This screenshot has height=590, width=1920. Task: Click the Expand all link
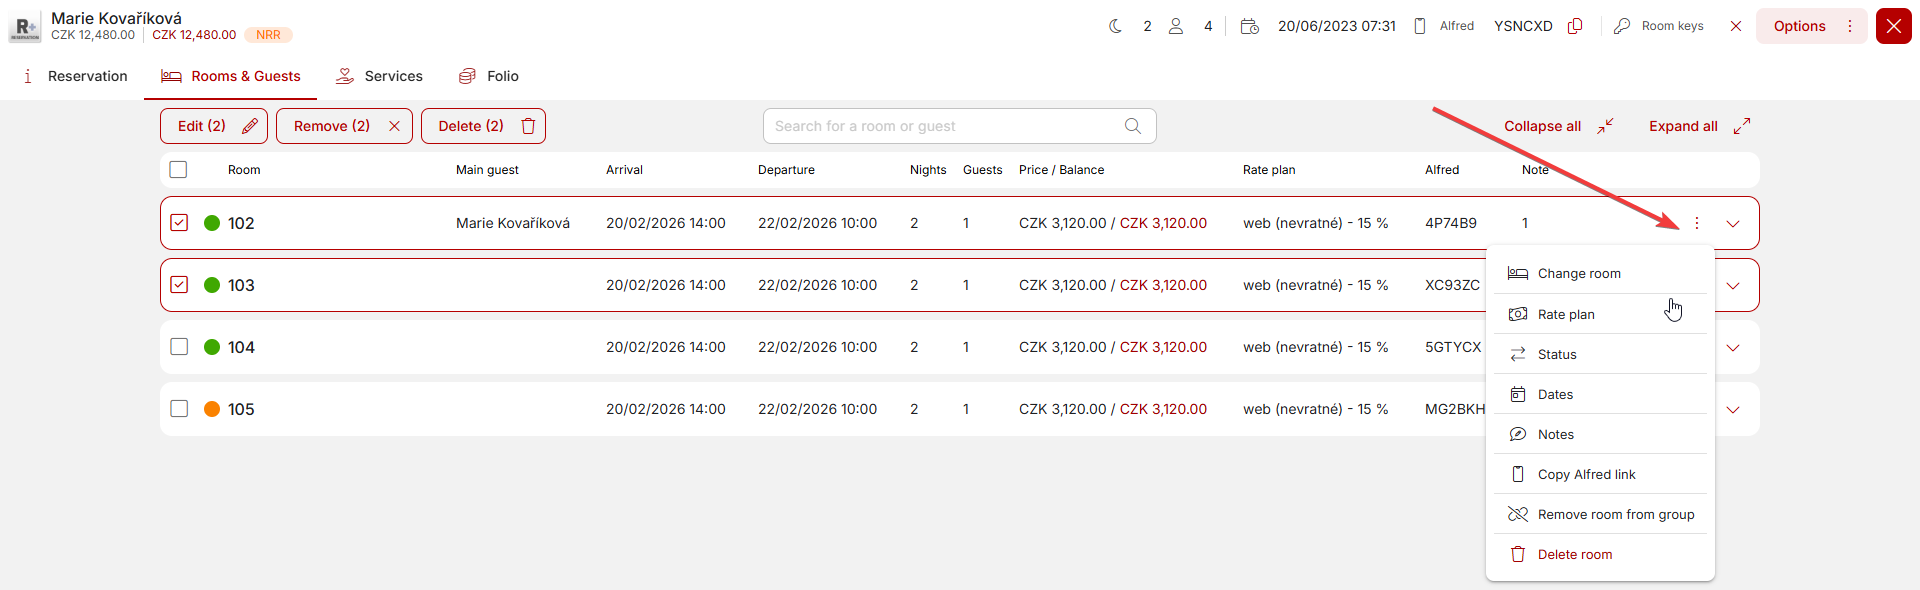(x=1698, y=126)
